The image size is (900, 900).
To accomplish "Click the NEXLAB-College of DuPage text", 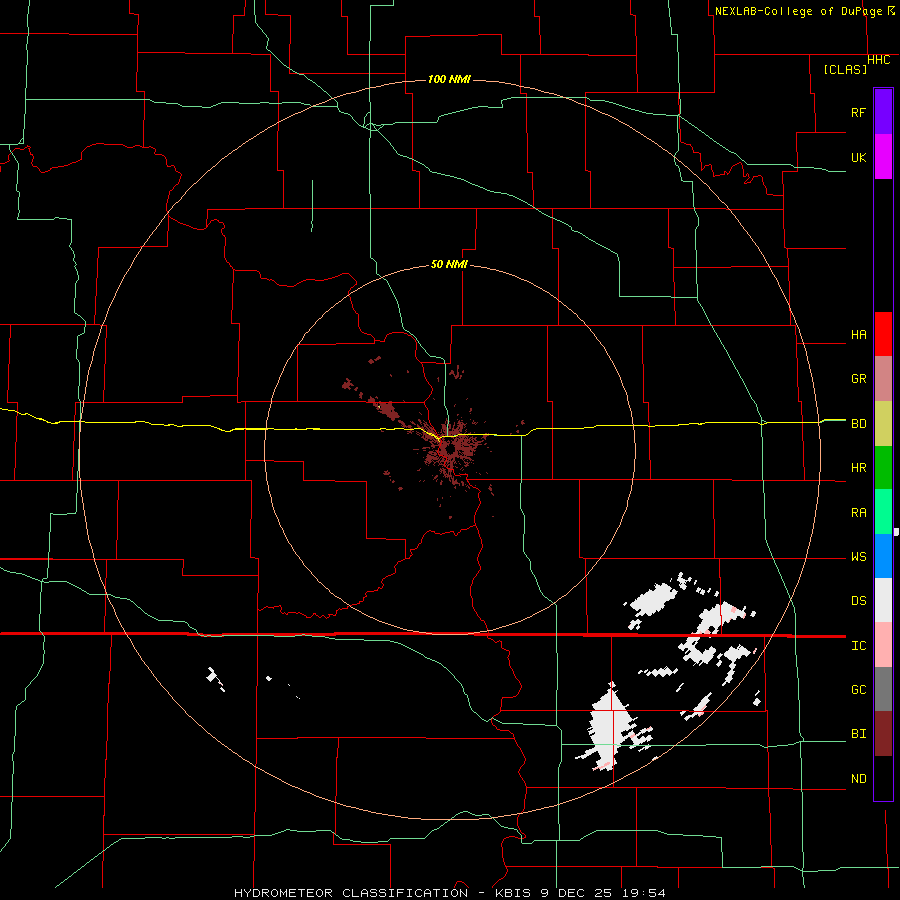I will pos(800,11).
